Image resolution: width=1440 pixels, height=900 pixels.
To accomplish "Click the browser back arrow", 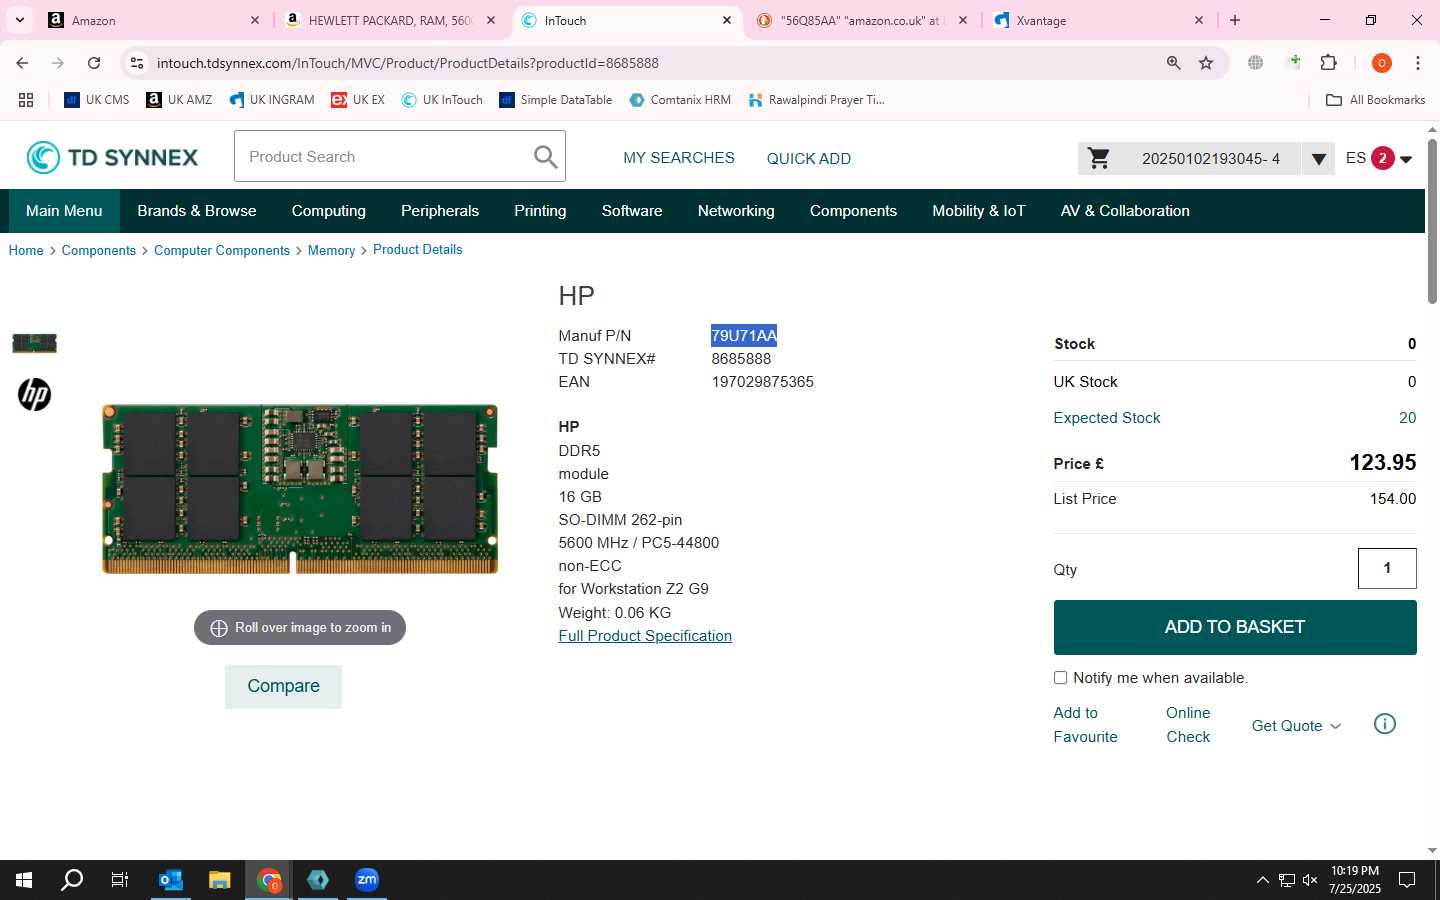I will tap(22, 63).
